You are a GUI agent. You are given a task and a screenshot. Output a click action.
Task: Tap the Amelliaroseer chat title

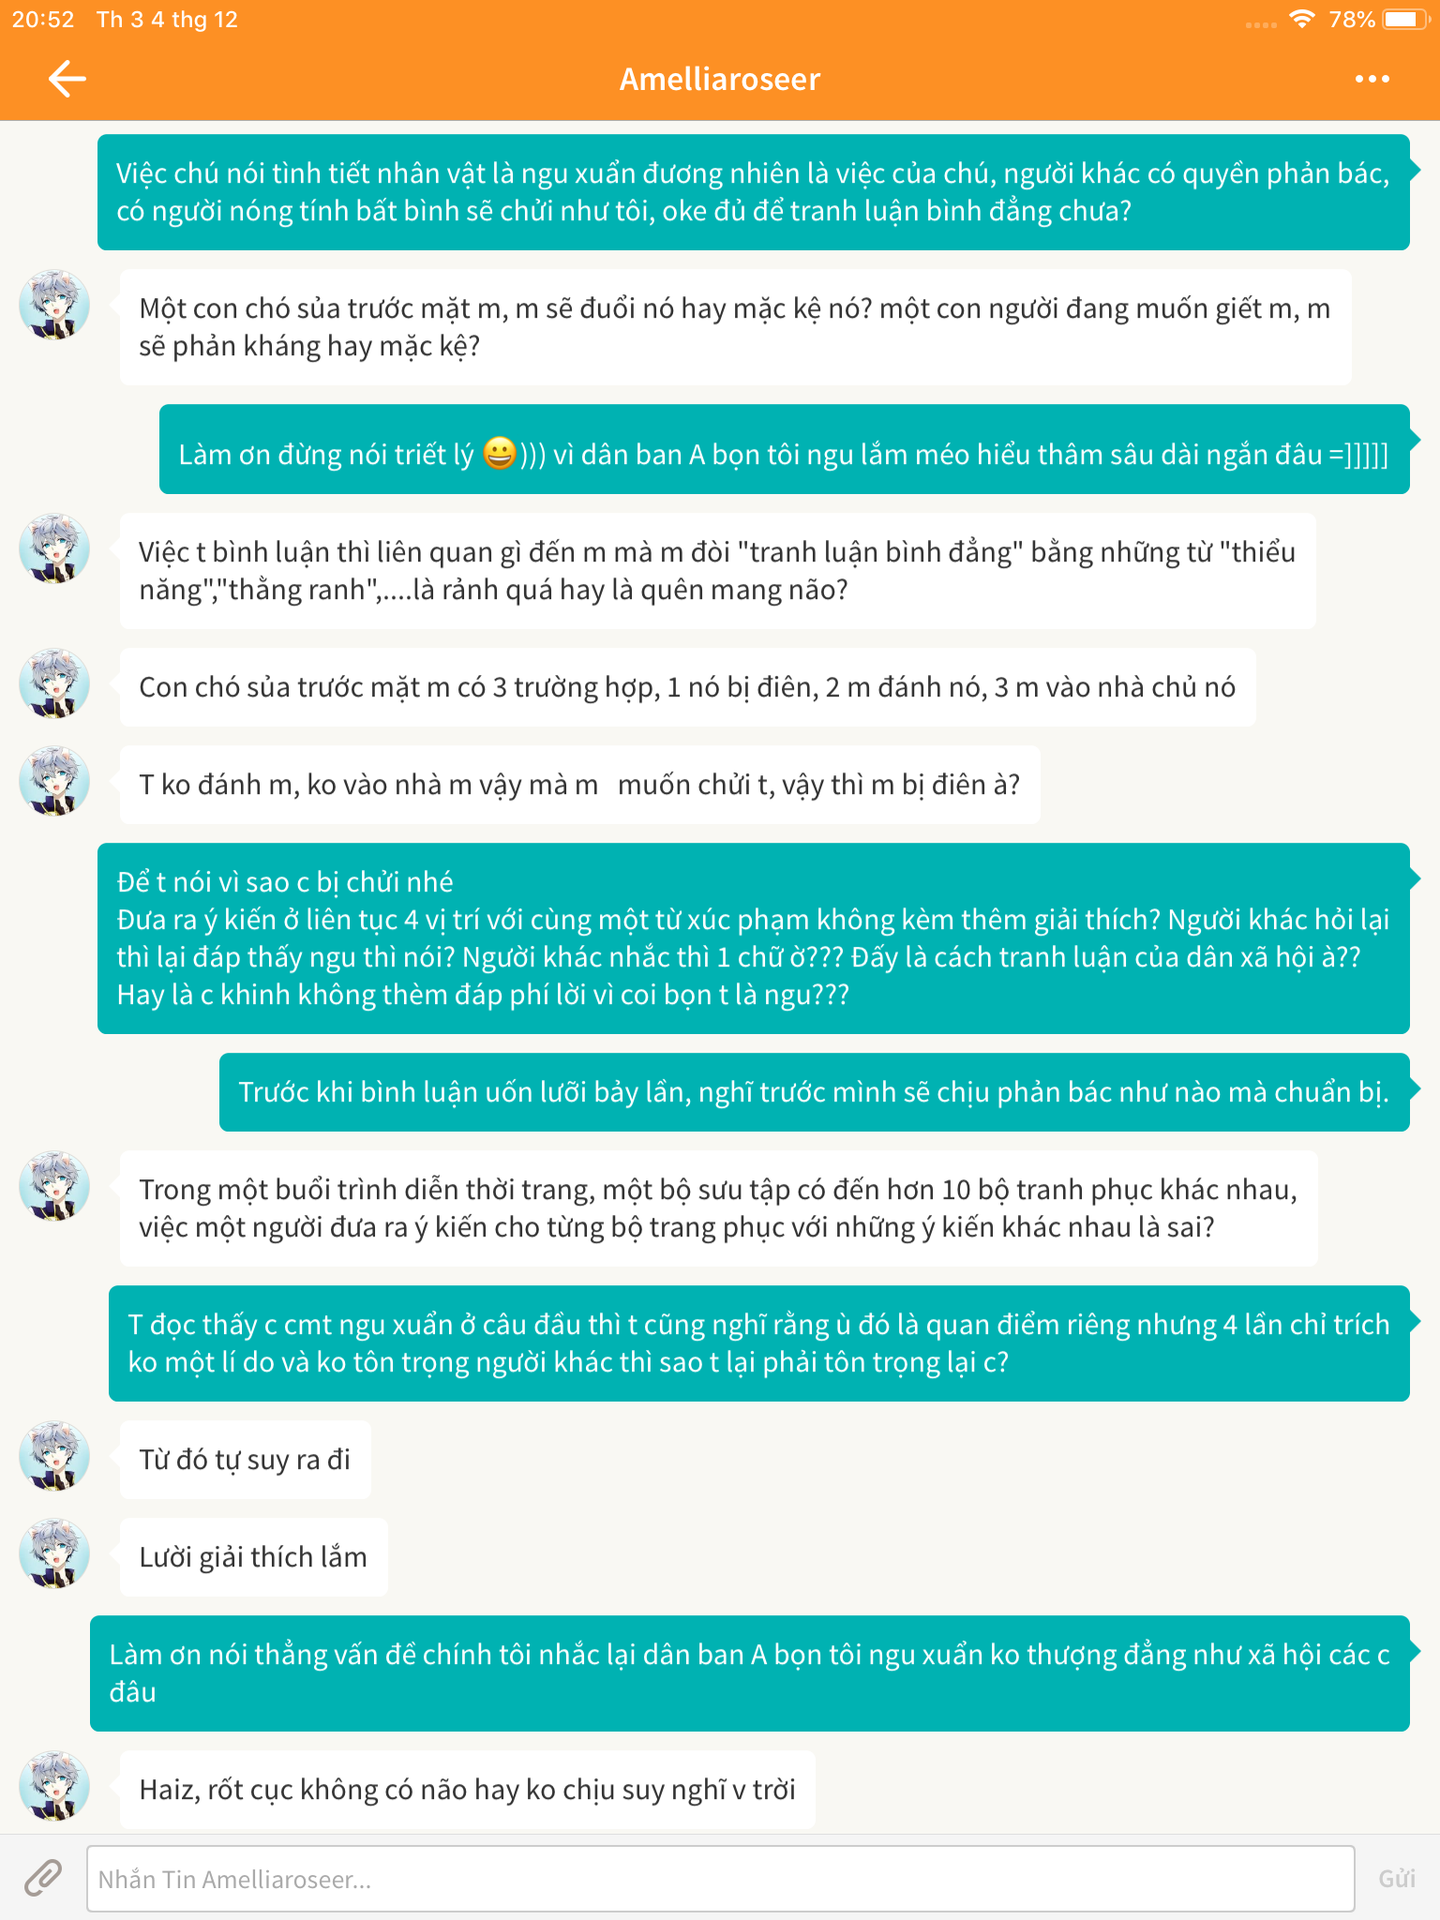[720, 79]
